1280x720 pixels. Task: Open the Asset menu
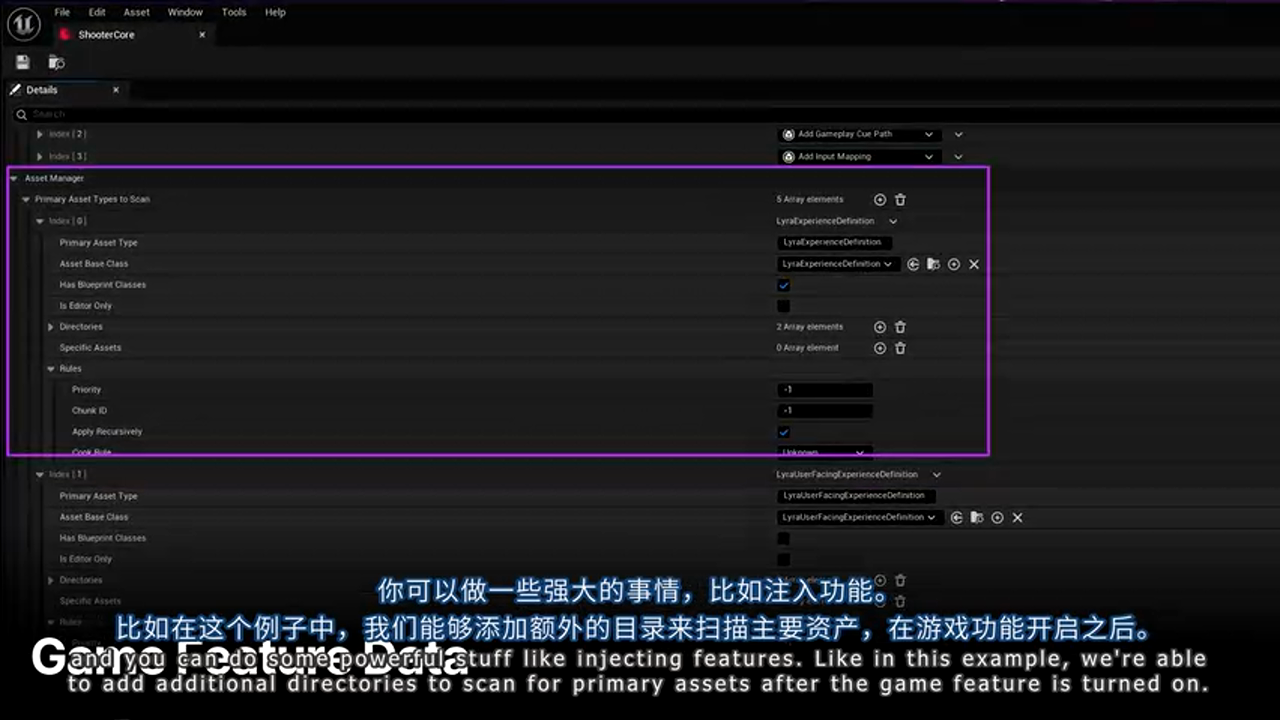pyautogui.click(x=136, y=12)
